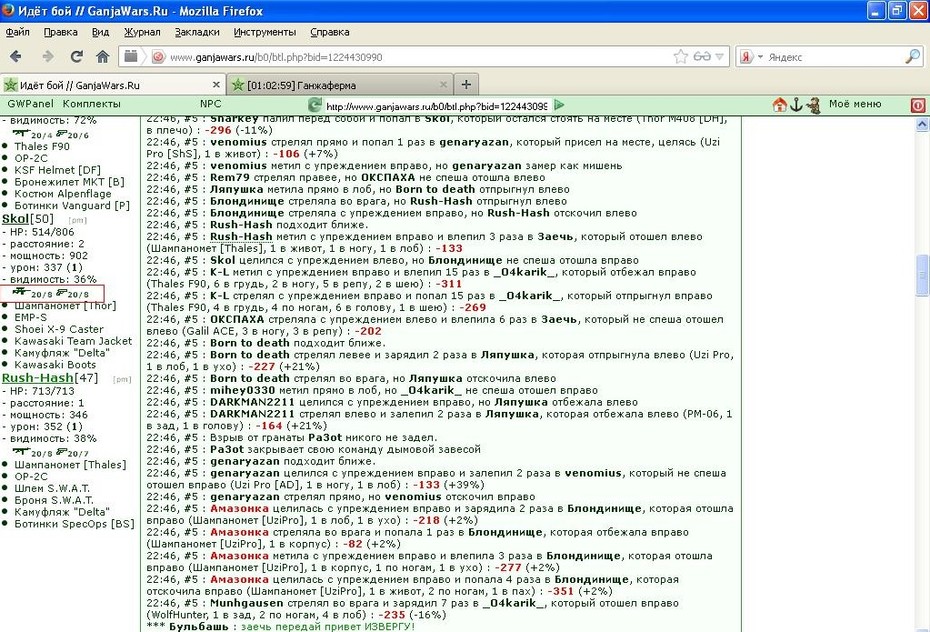The height and width of the screenshot is (632, 930).
Task: Go to Firefox home page icon
Action: click(x=103, y=56)
